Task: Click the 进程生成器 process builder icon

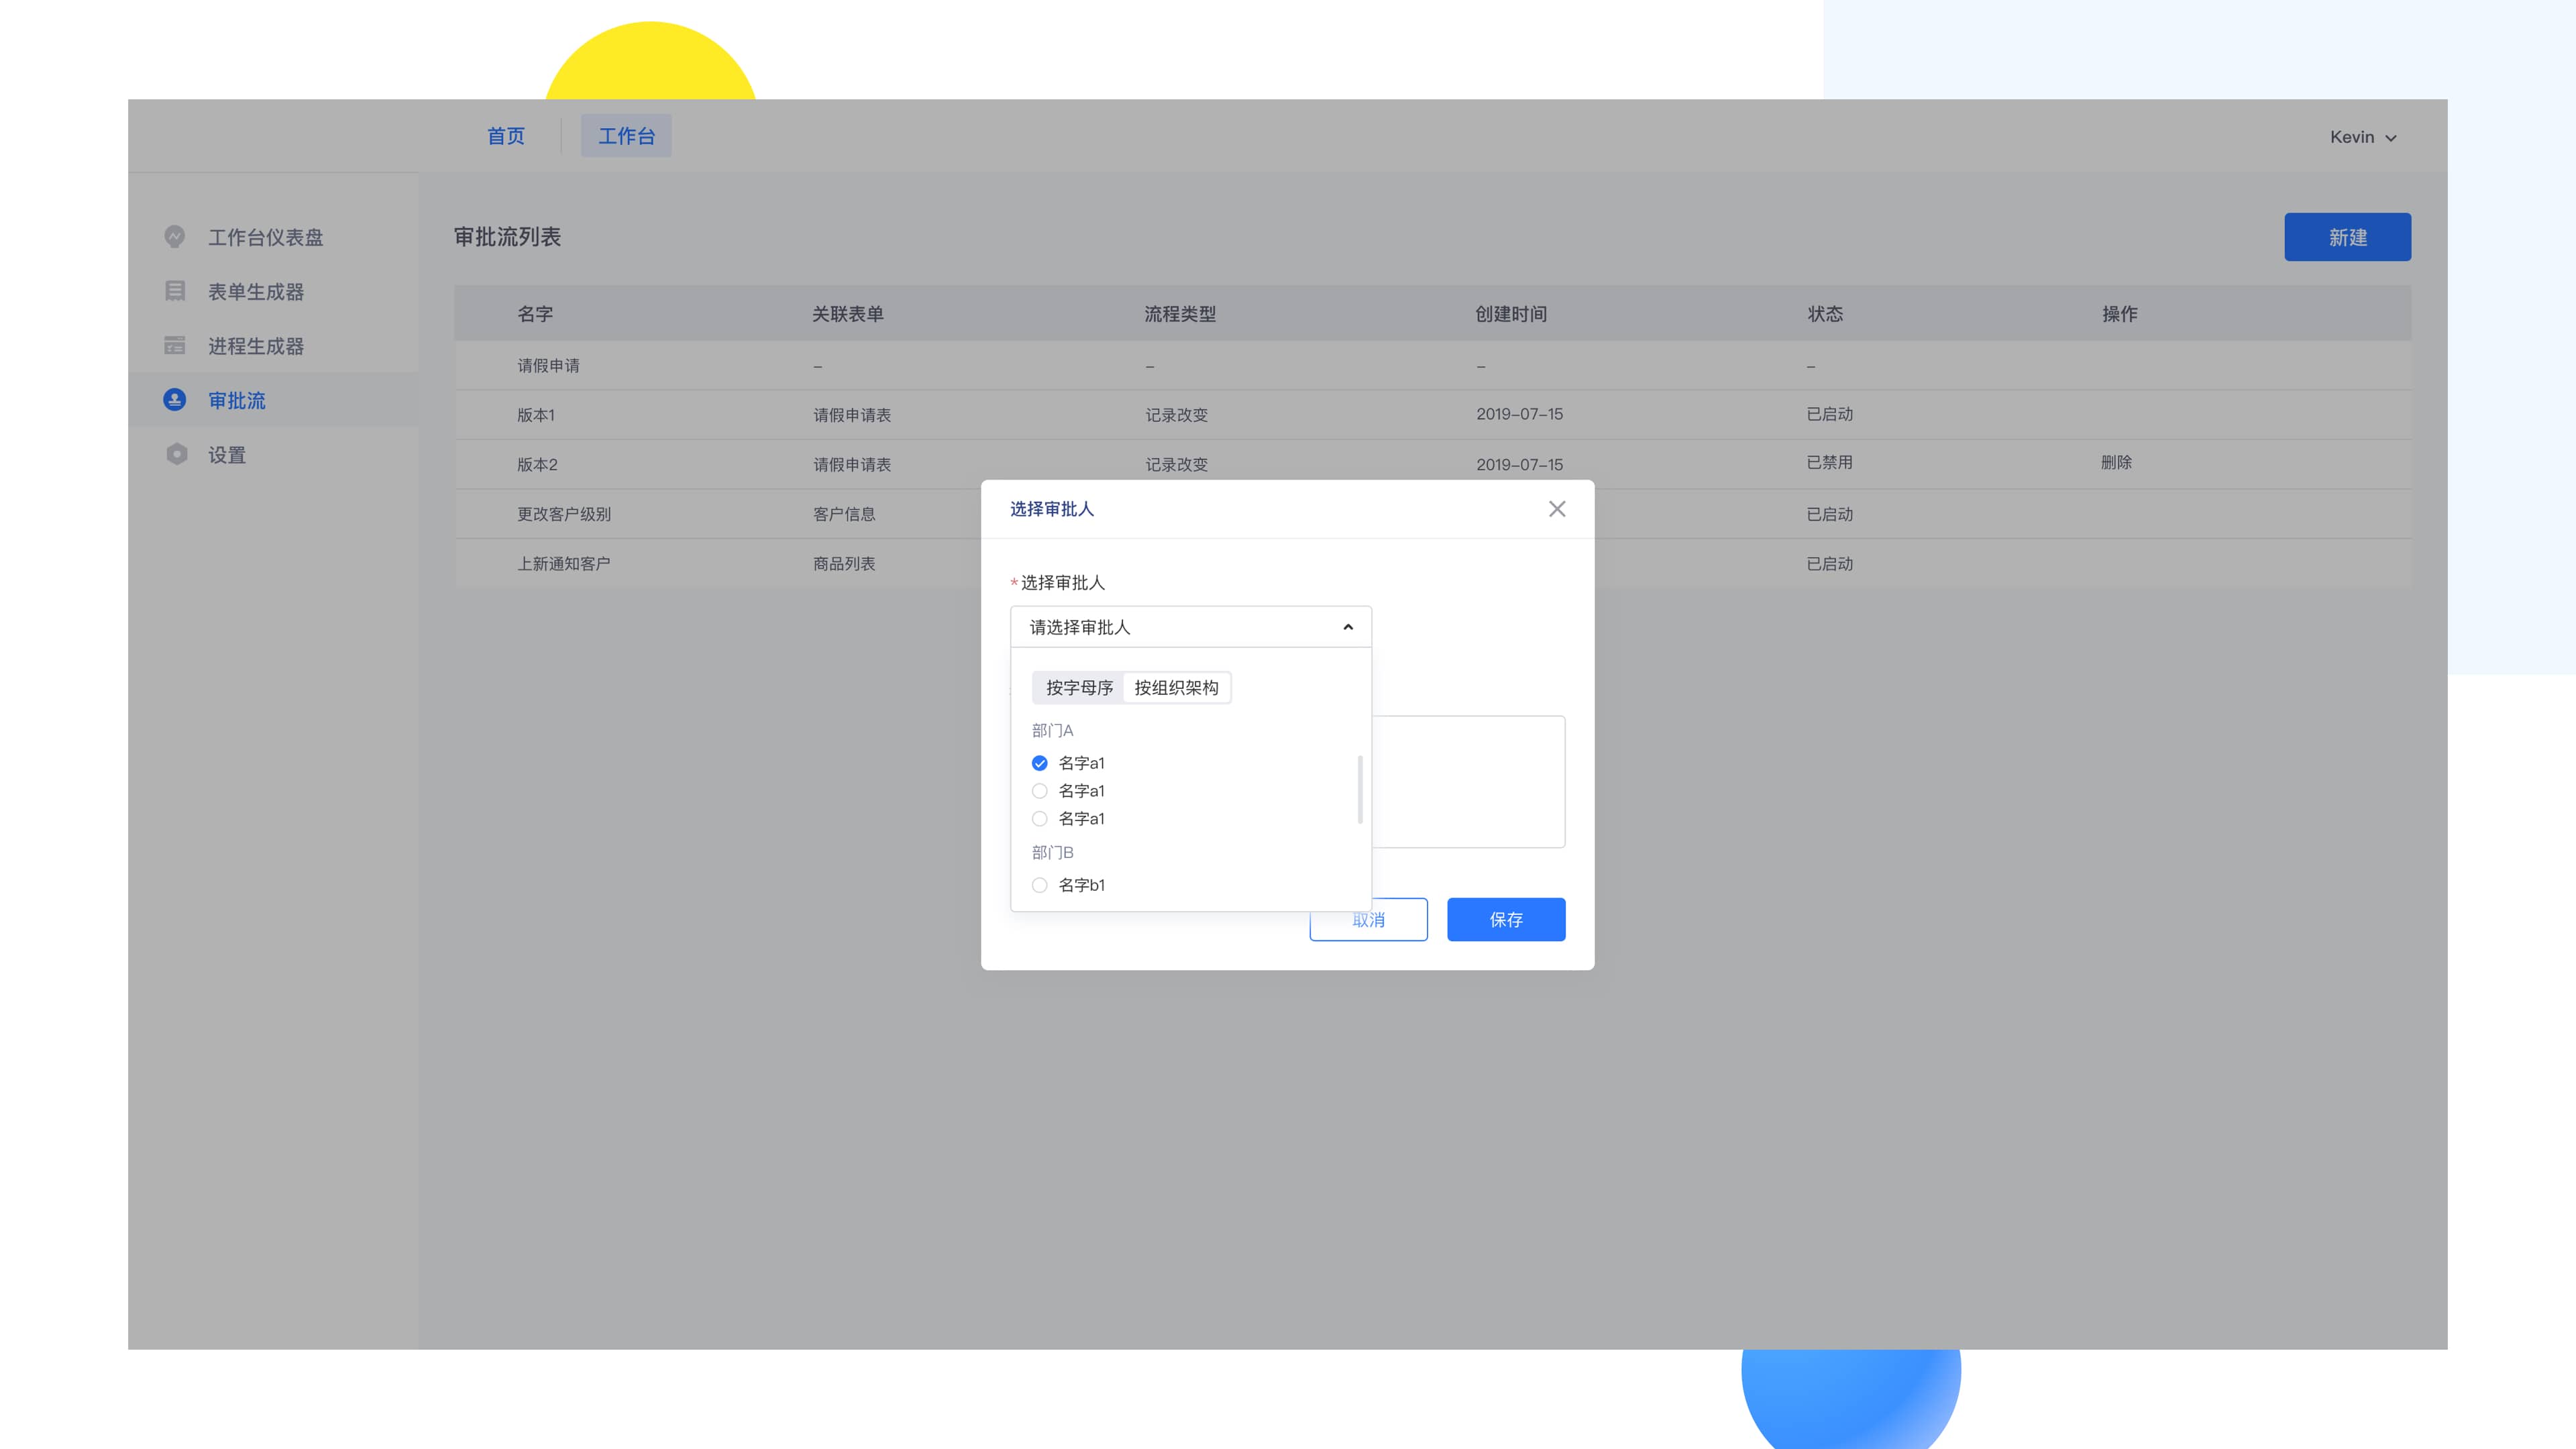Action: pyautogui.click(x=175, y=345)
